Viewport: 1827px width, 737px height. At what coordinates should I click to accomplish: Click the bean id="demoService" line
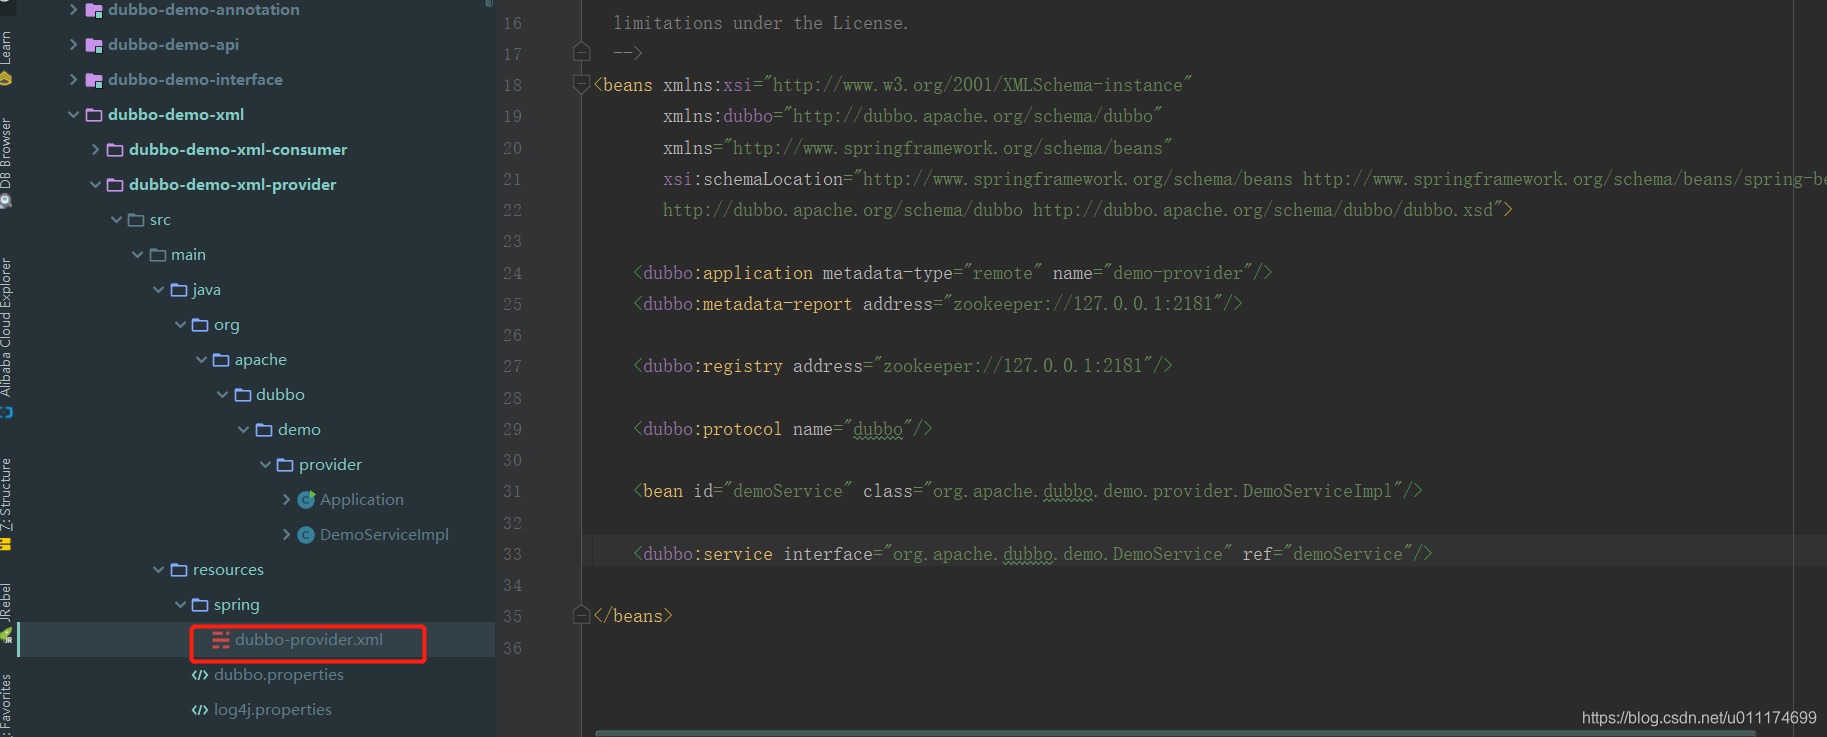coord(1028,491)
